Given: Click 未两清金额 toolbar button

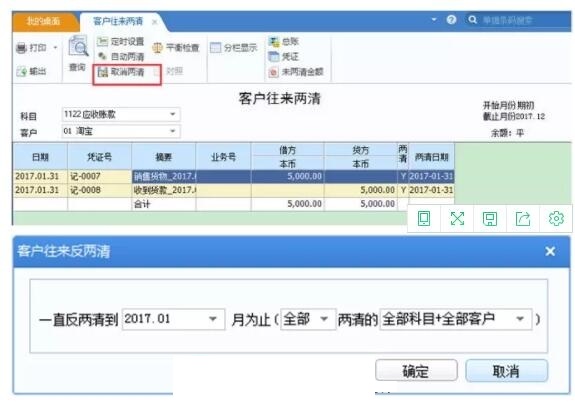Looking at the screenshot, I should coord(296,72).
